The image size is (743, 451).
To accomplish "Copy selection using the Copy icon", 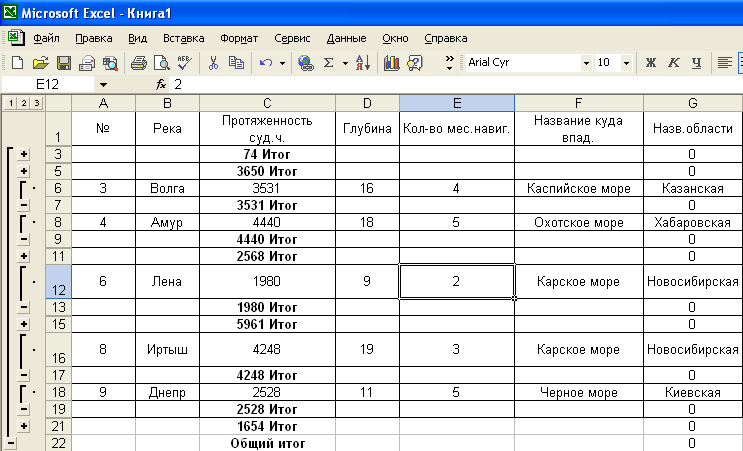I will point(236,63).
